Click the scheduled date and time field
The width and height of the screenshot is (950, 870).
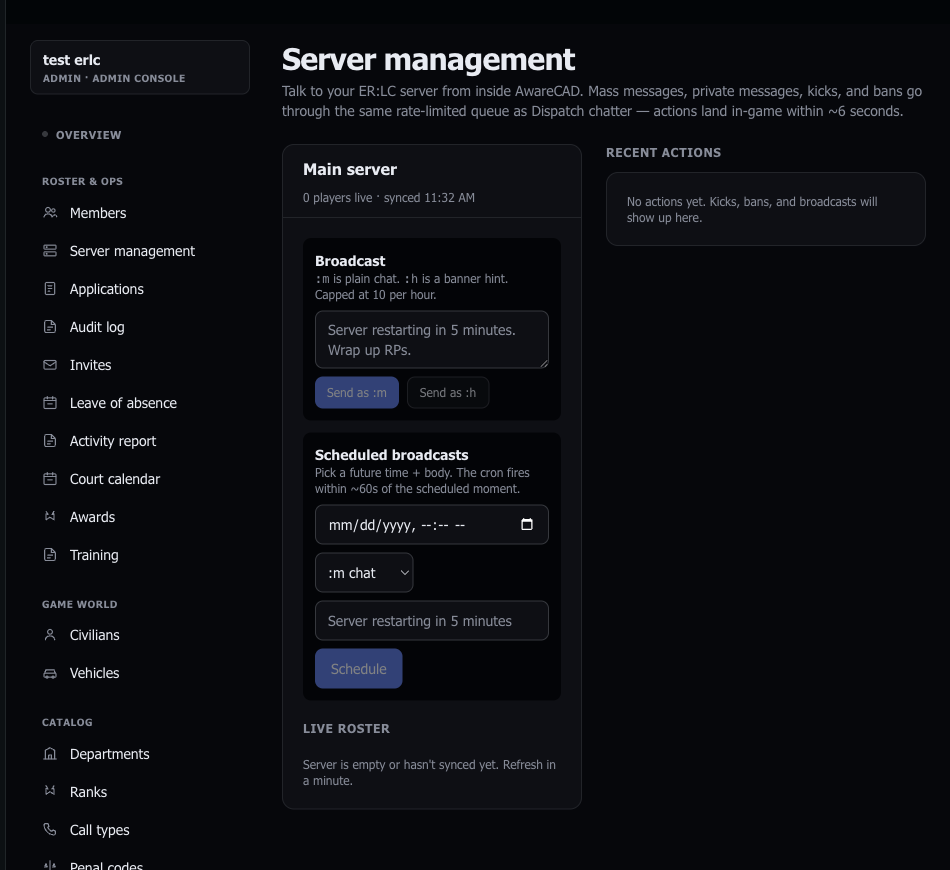pos(432,525)
